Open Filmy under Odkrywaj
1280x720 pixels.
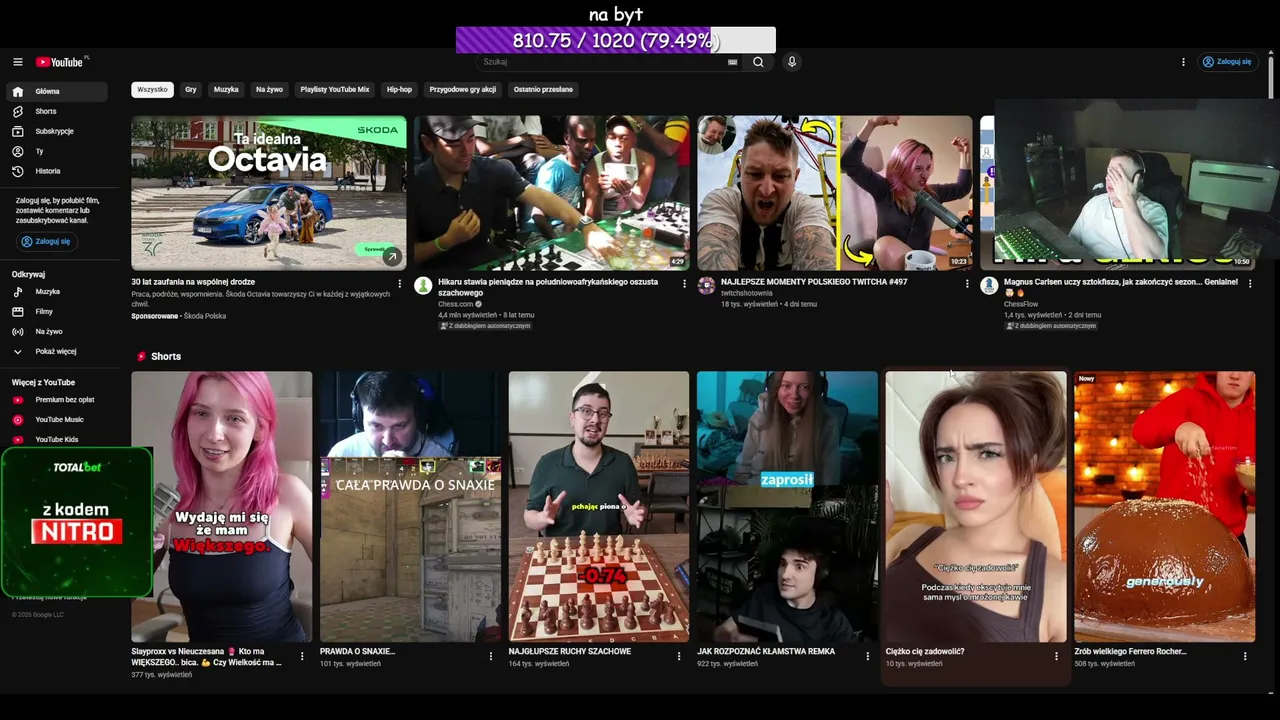click(x=57, y=312)
